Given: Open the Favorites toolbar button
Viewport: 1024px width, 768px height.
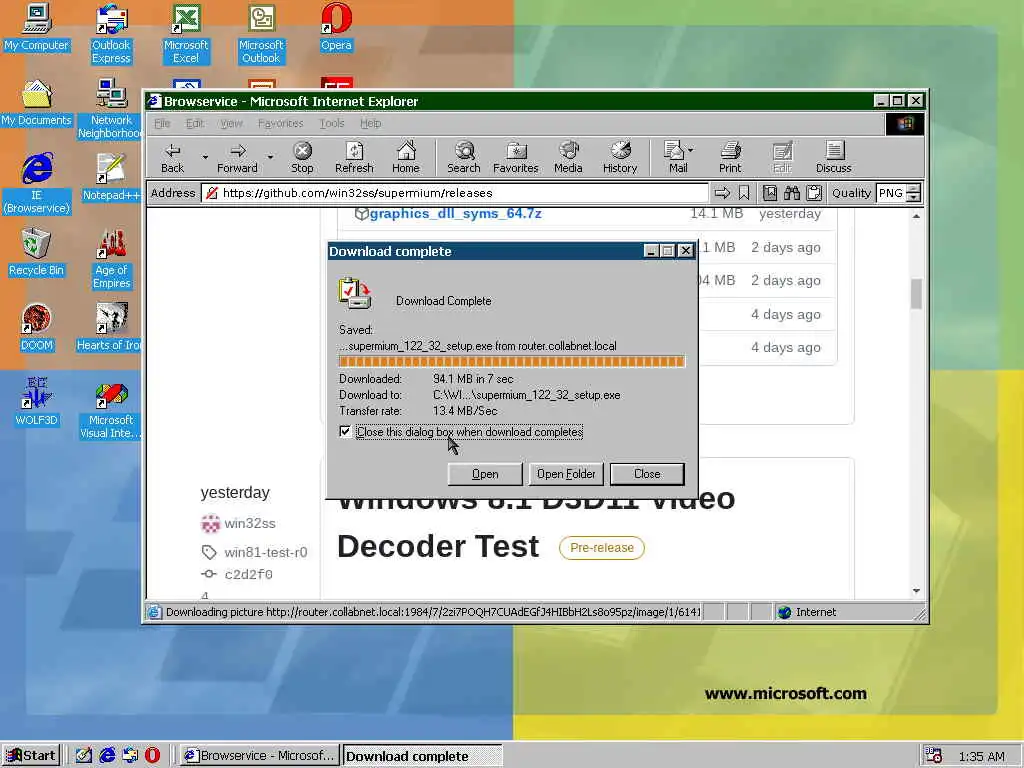Looking at the screenshot, I should tap(515, 157).
